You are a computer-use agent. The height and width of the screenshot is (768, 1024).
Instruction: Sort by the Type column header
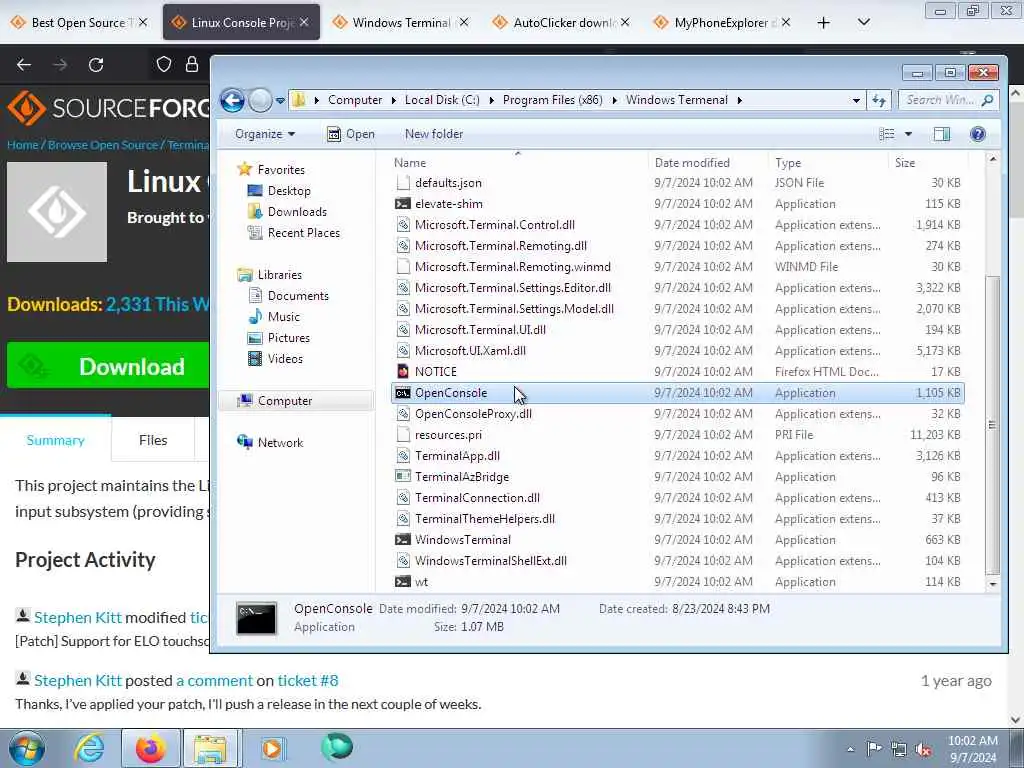click(788, 163)
